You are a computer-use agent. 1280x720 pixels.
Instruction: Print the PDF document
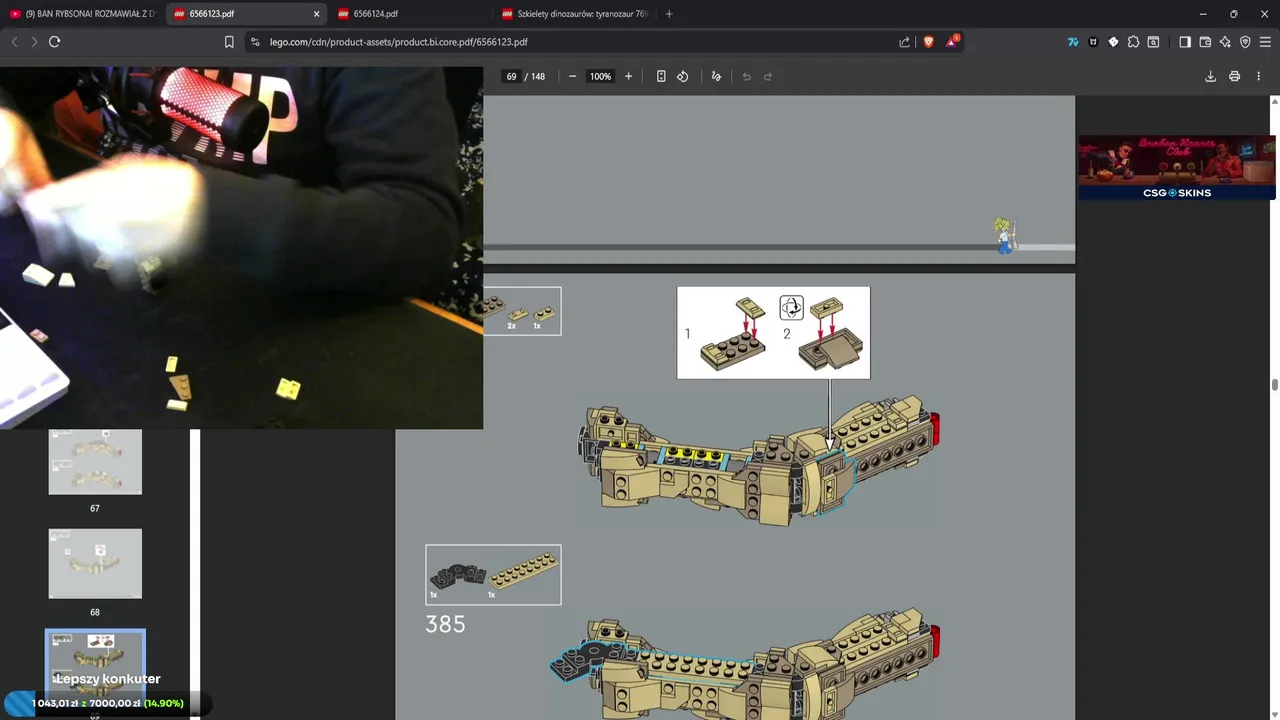[x=1235, y=76]
